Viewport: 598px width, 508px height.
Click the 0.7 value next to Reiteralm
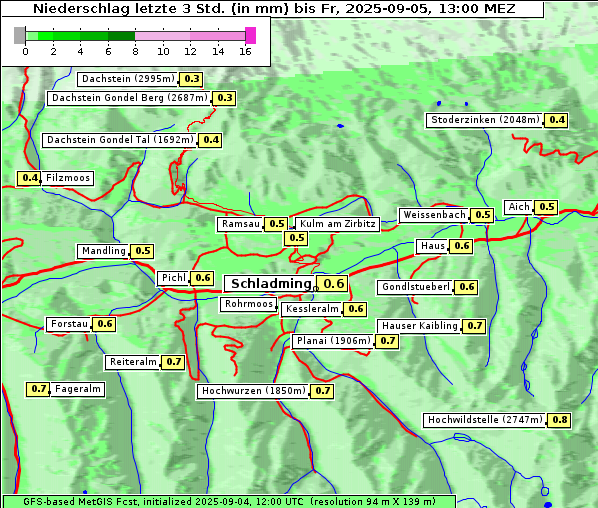click(174, 362)
